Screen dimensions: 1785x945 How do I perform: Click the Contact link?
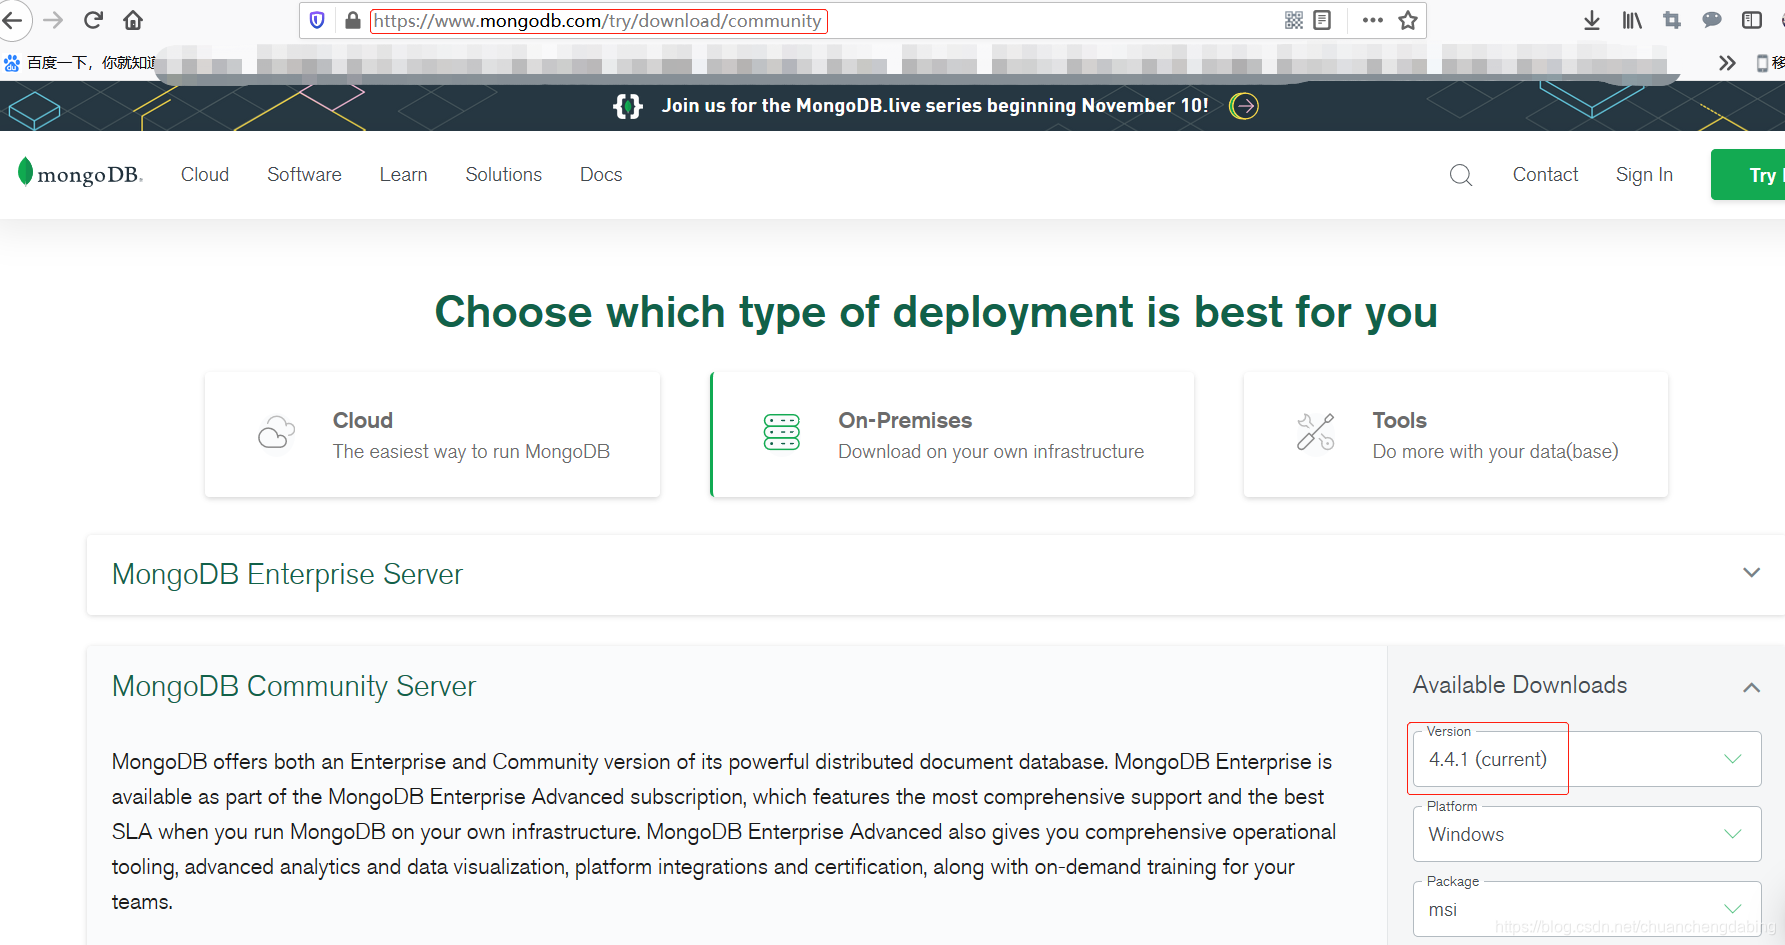[x=1545, y=175]
